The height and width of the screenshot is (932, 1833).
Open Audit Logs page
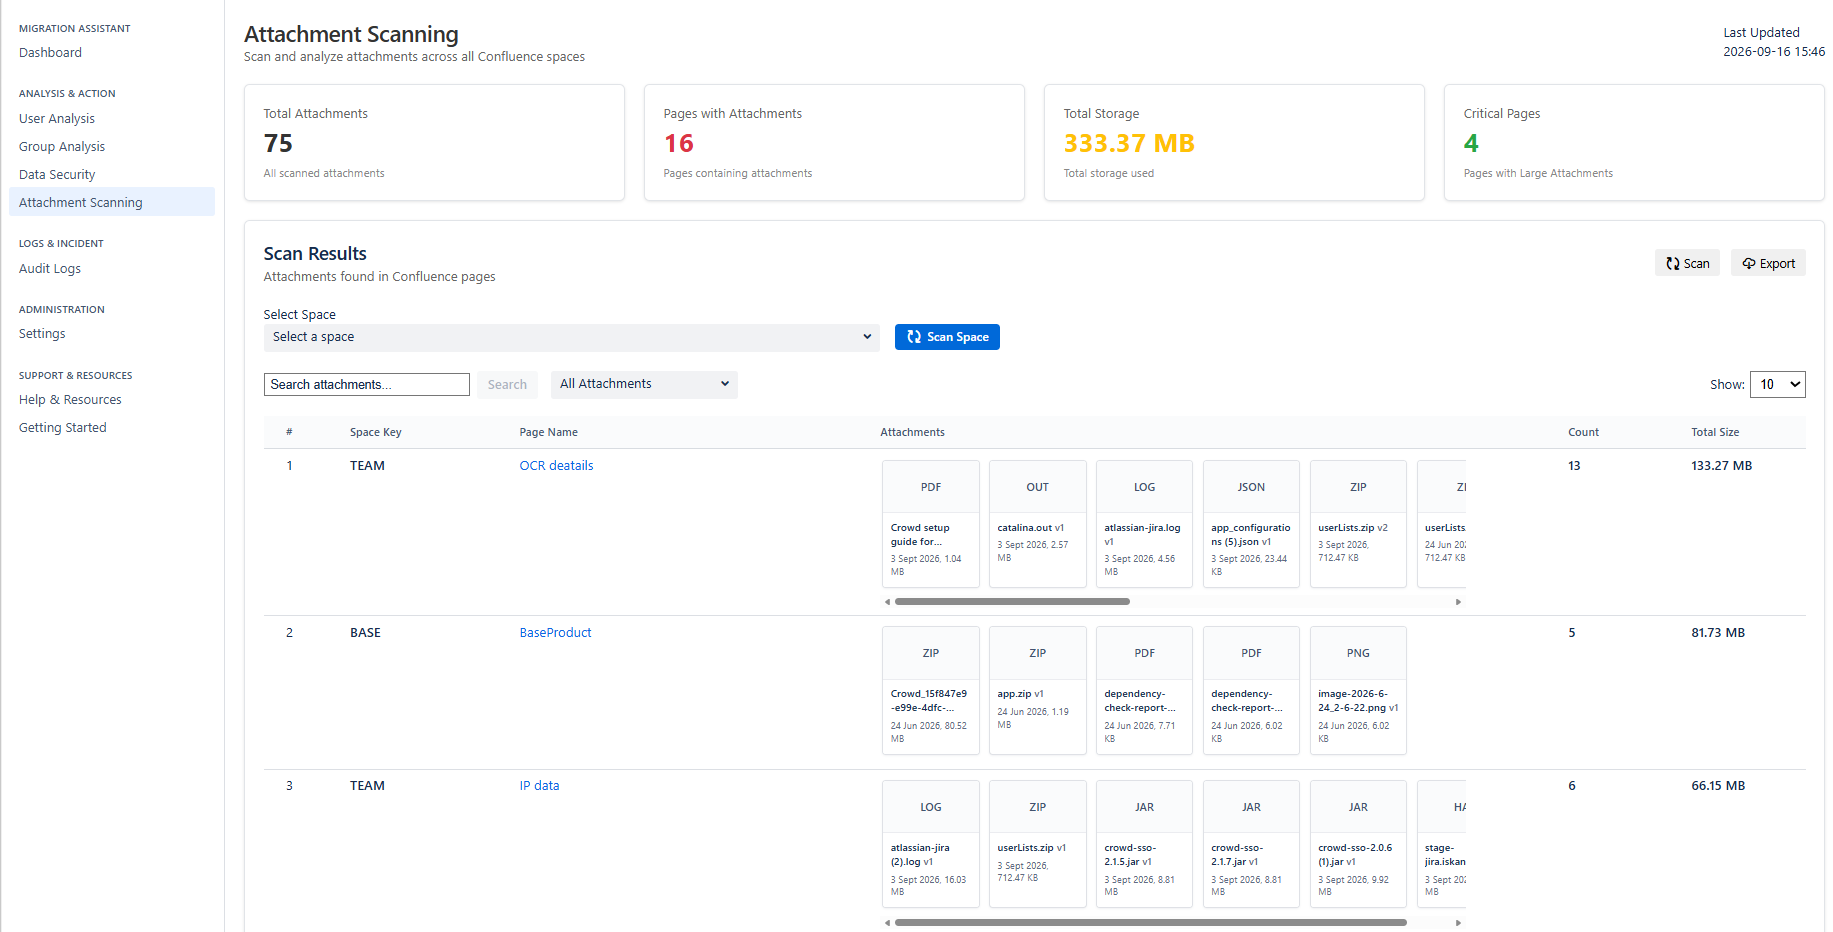coord(50,269)
